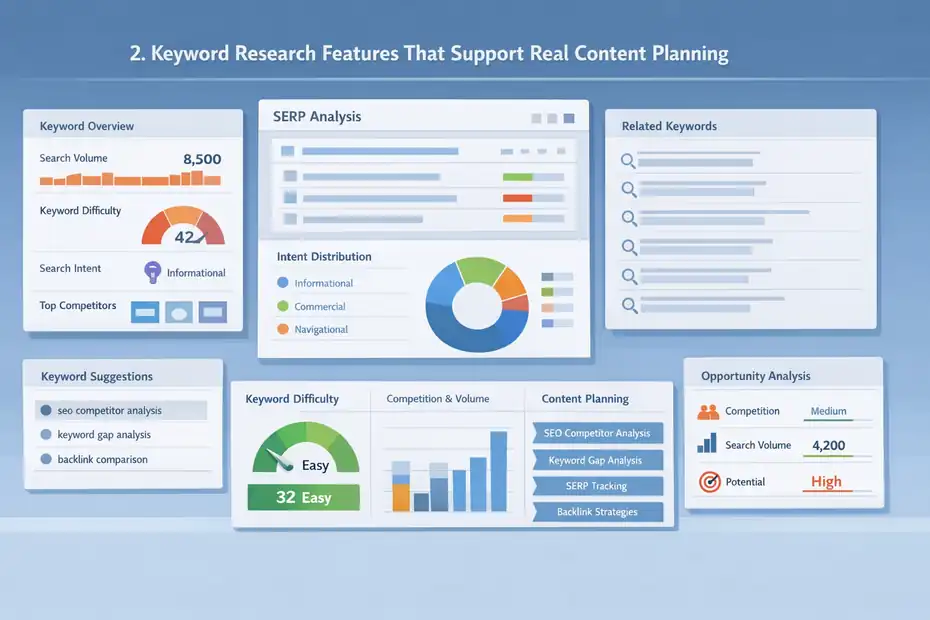Screen dimensions: 930x620
Task: Click the fifth magnifier icon in Related Keywords
Action: (629, 276)
